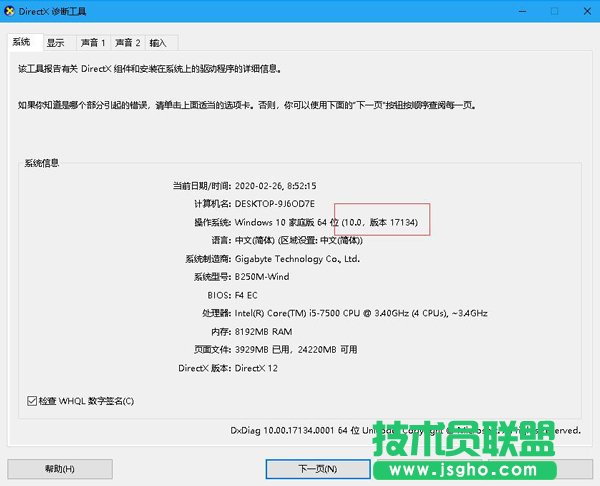
Task: Click the 下一页(N) button
Action: pyautogui.click(x=318, y=469)
